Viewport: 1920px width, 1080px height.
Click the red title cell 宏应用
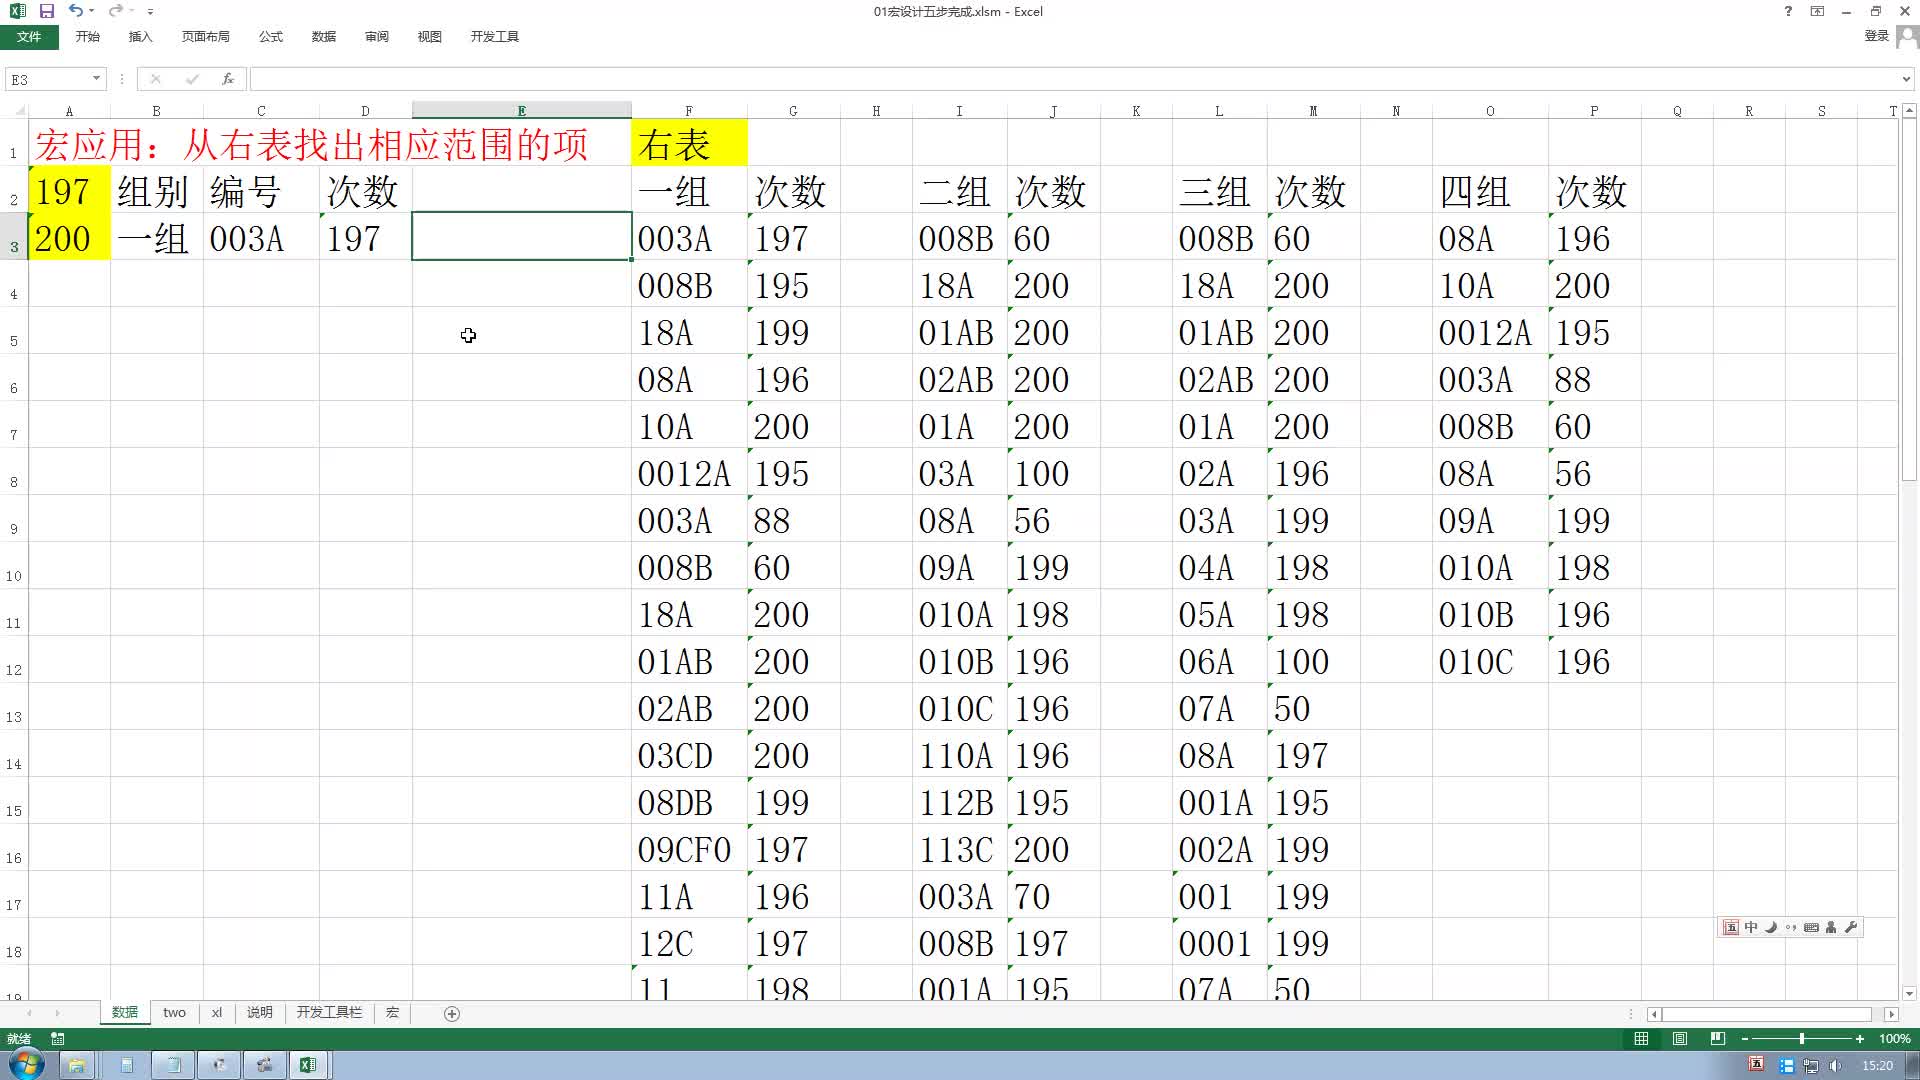click(311, 144)
